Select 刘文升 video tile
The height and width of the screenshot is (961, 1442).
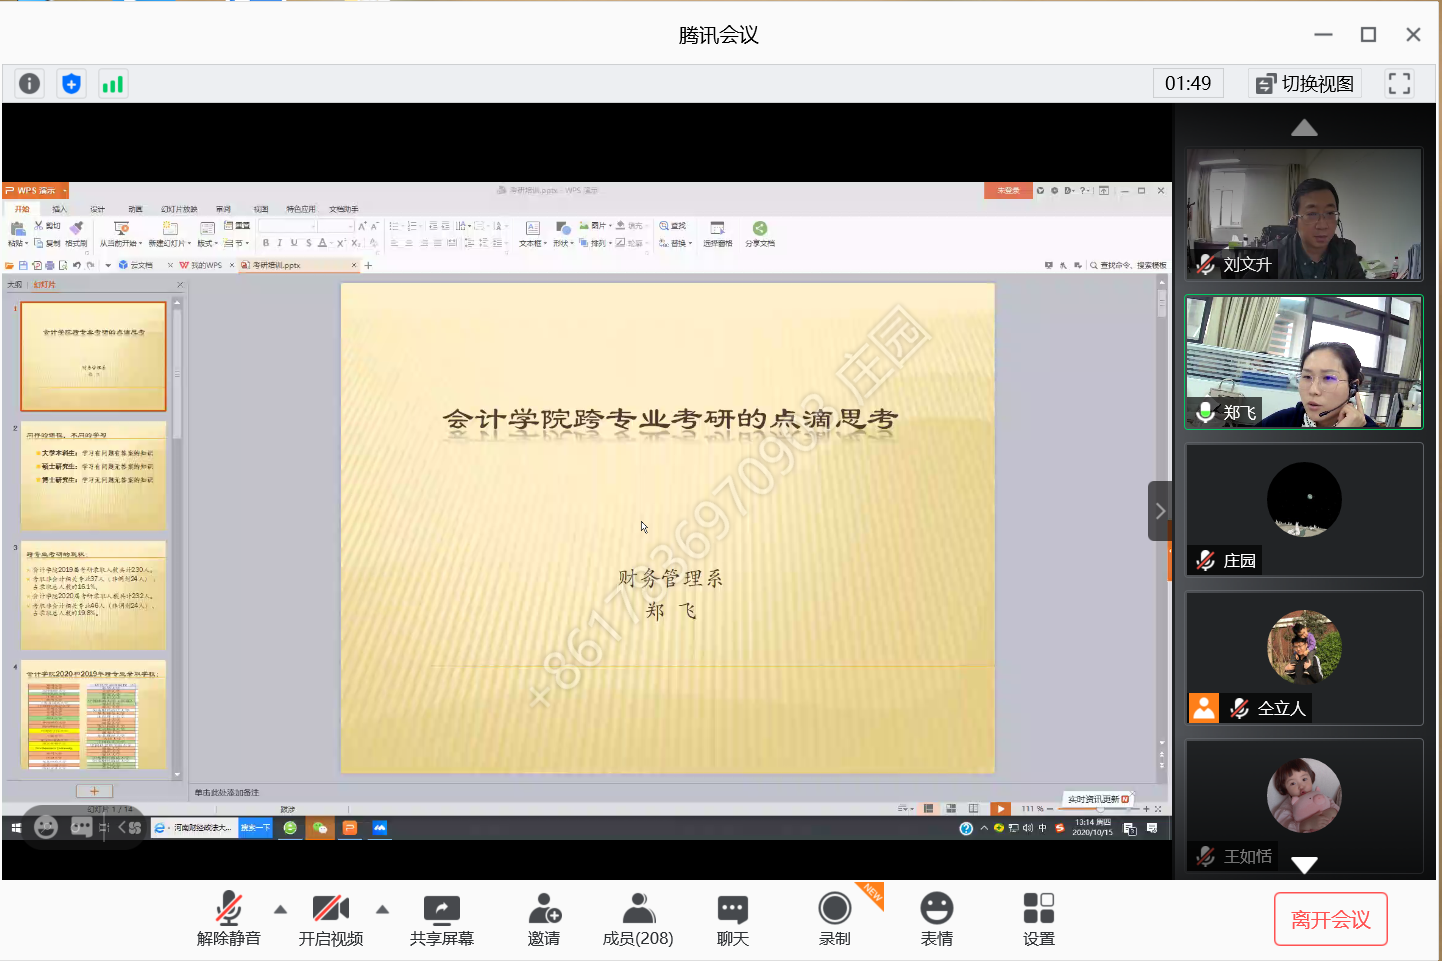(x=1304, y=214)
